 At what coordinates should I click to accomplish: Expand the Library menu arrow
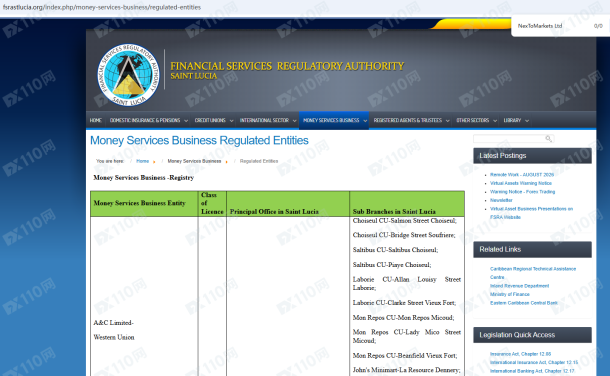click(x=527, y=121)
